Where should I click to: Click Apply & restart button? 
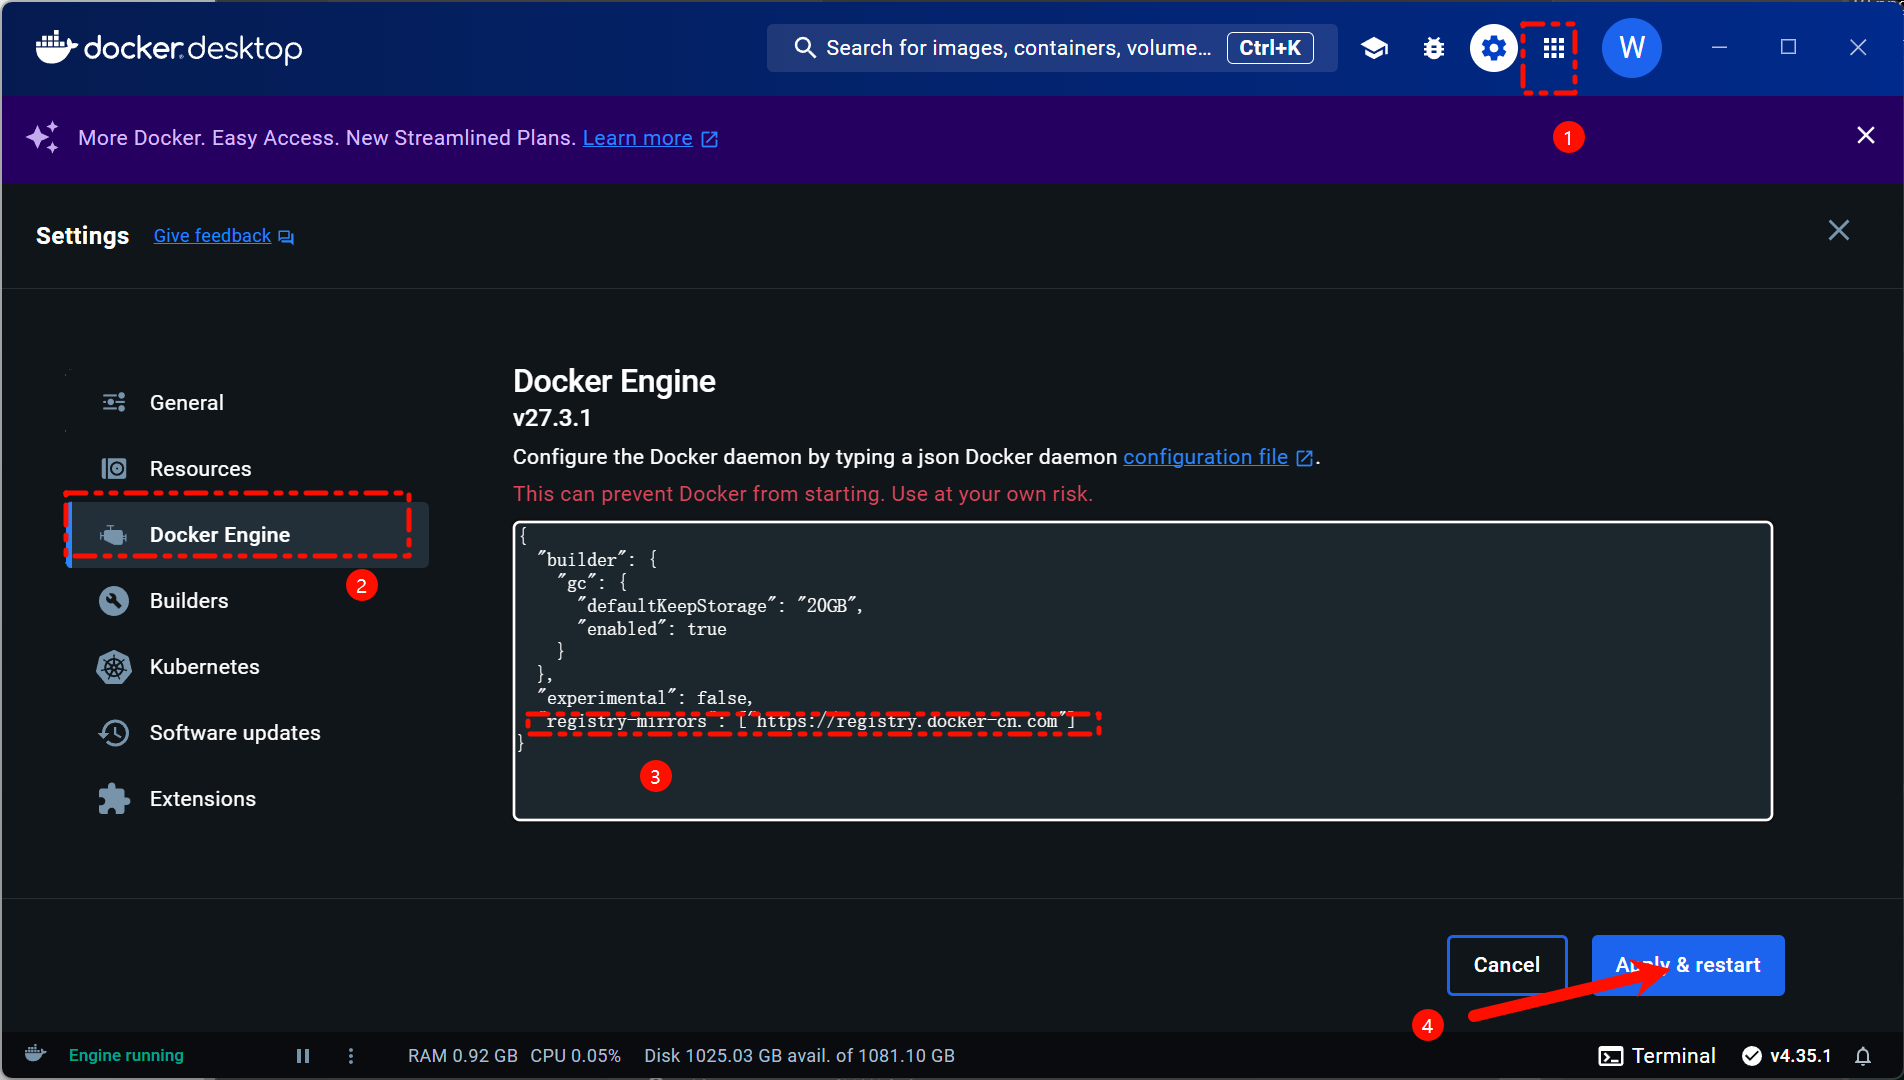tap(1688, 965)
